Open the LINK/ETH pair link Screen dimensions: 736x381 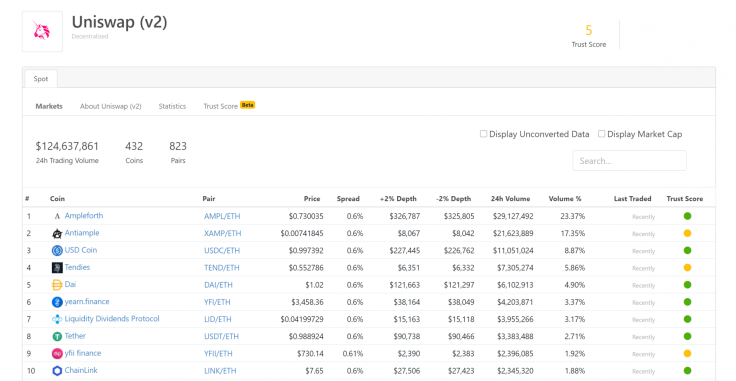coord(220,371)
